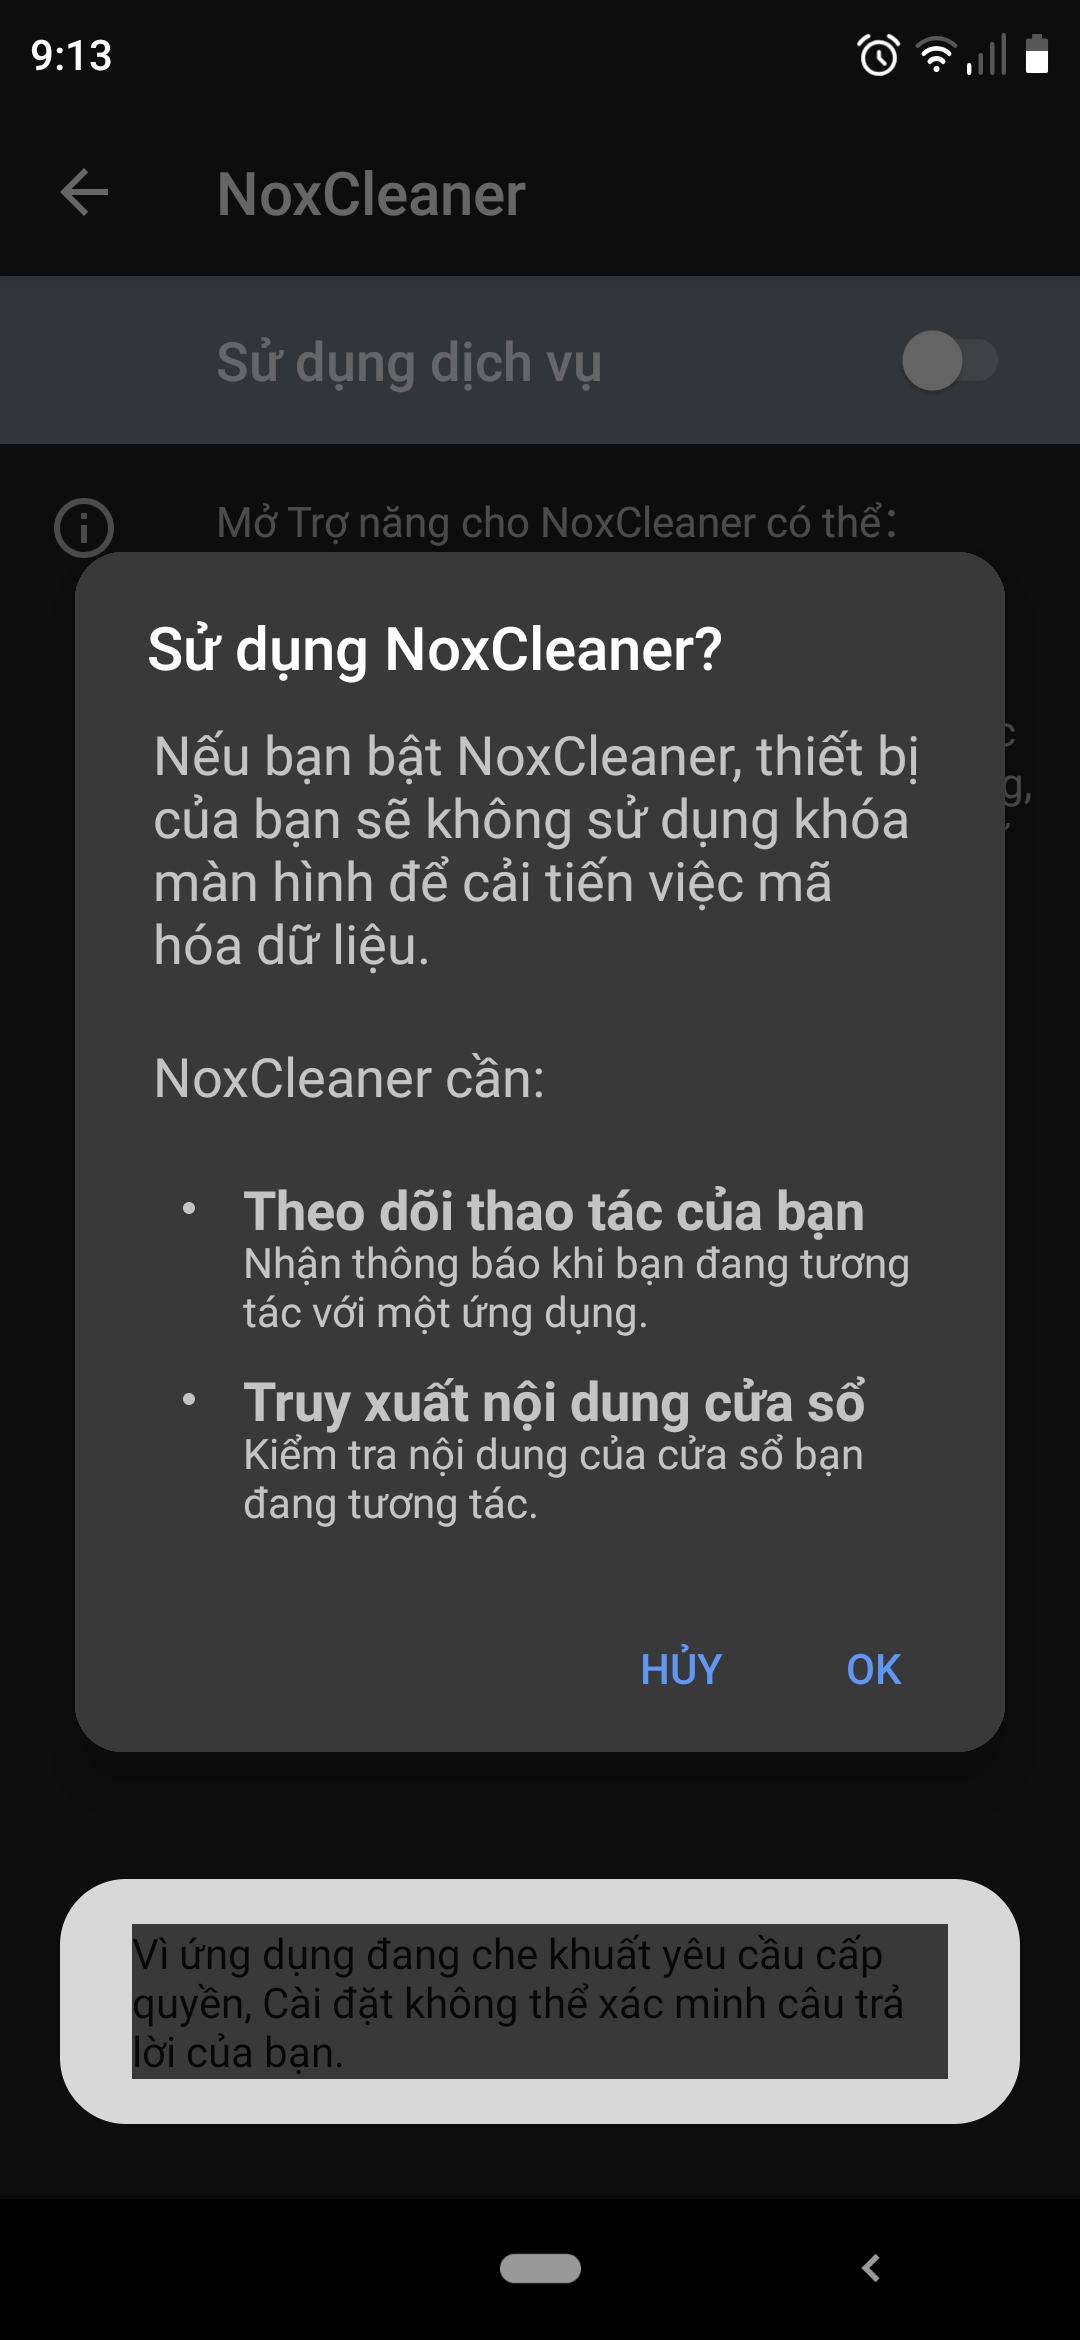The image size is (1080, 2340).
Task: Select Truy xuất nội dung cửa sổ item
Action: click(x=554, y=1402)
